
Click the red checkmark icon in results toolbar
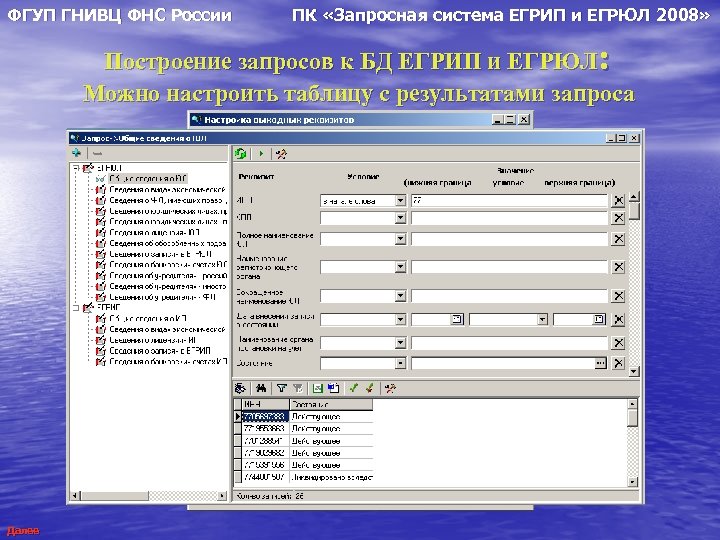click(x=370, y=388)
